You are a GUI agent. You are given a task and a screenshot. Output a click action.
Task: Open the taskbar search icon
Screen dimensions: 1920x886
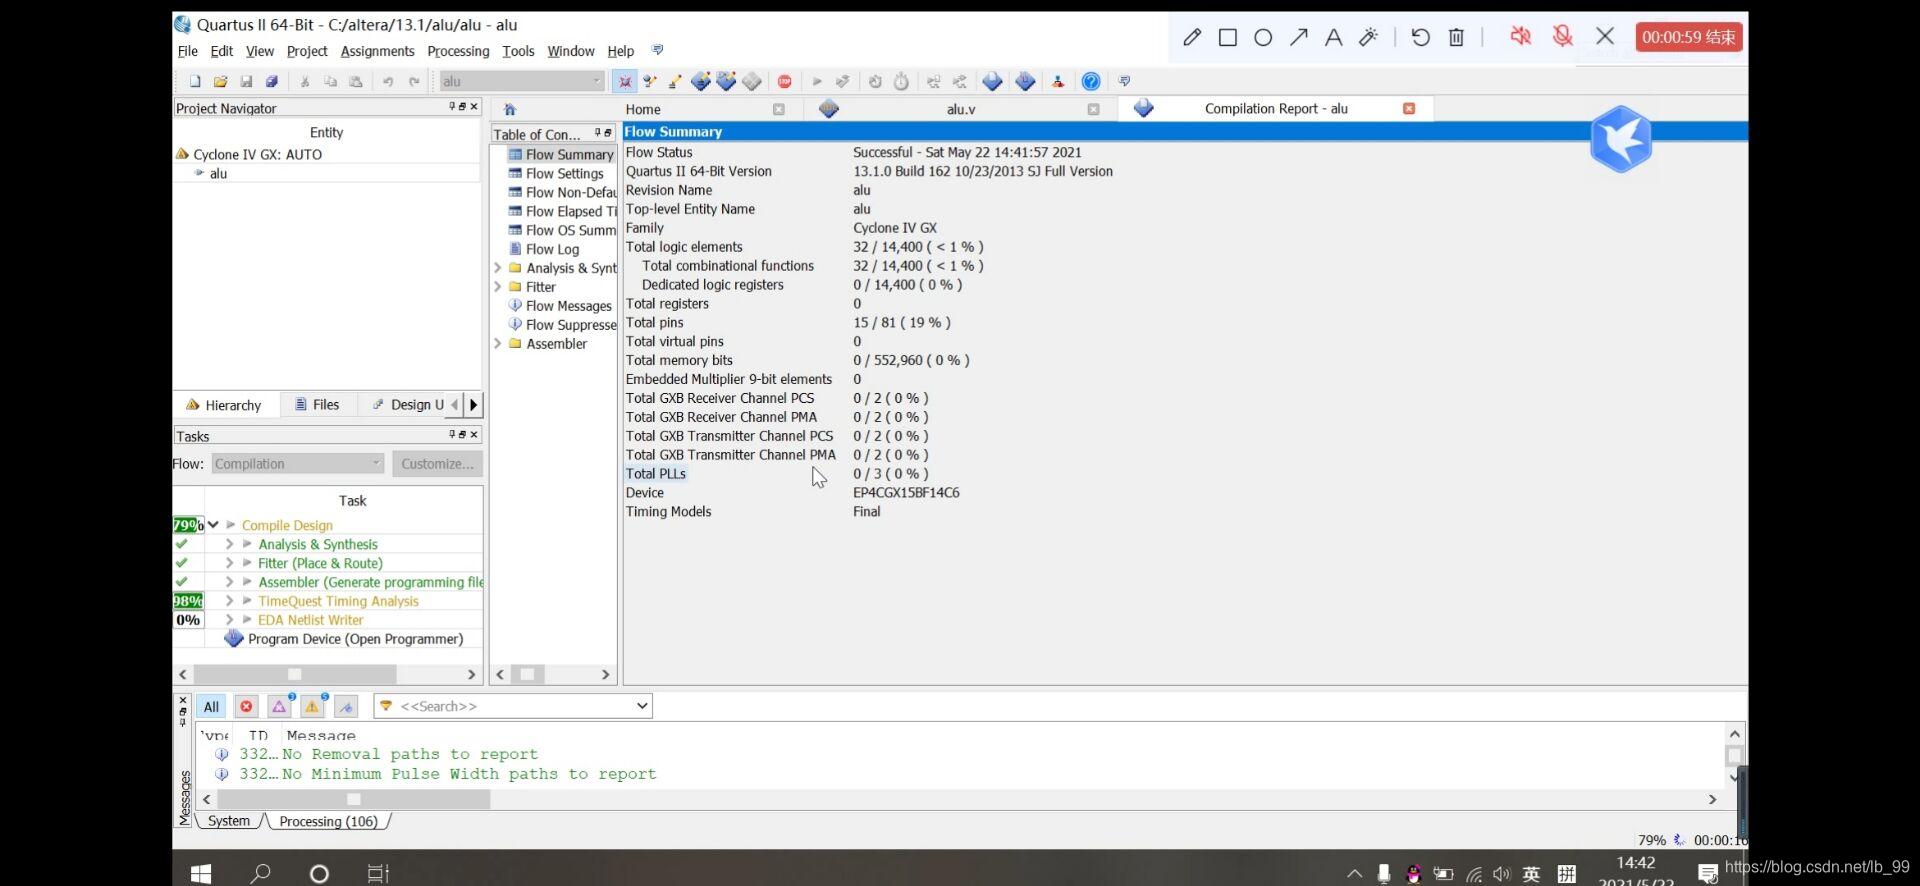[x=260, y=874]
